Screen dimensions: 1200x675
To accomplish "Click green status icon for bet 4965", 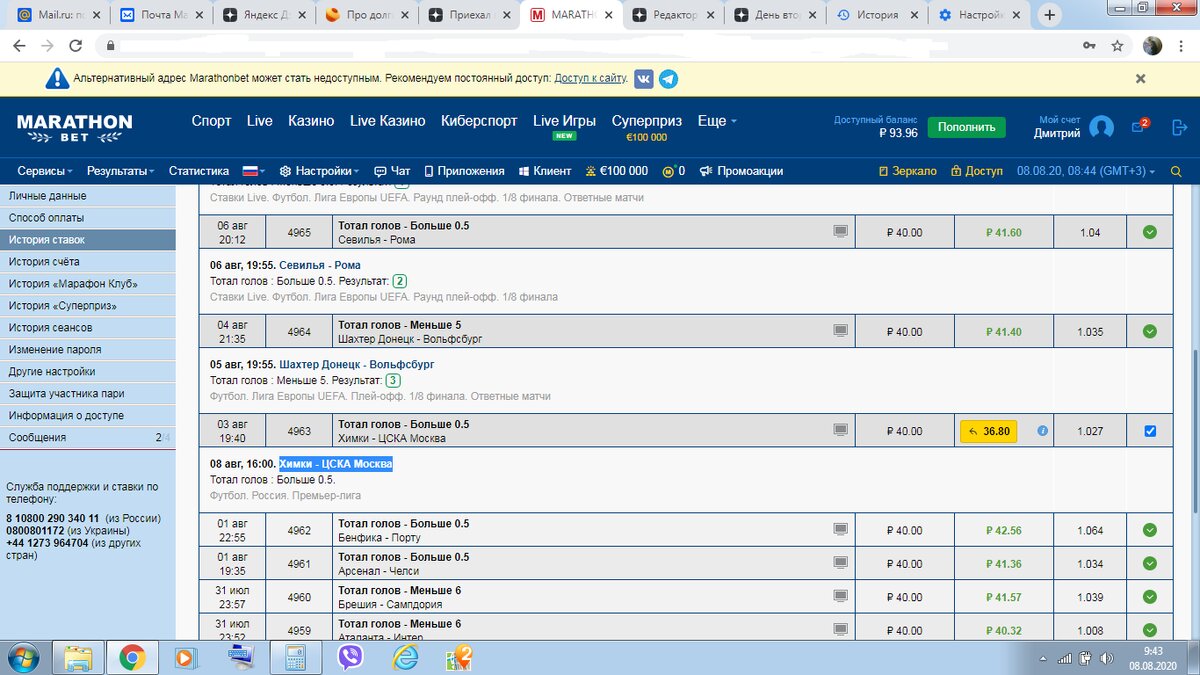I will [1150, 232].
